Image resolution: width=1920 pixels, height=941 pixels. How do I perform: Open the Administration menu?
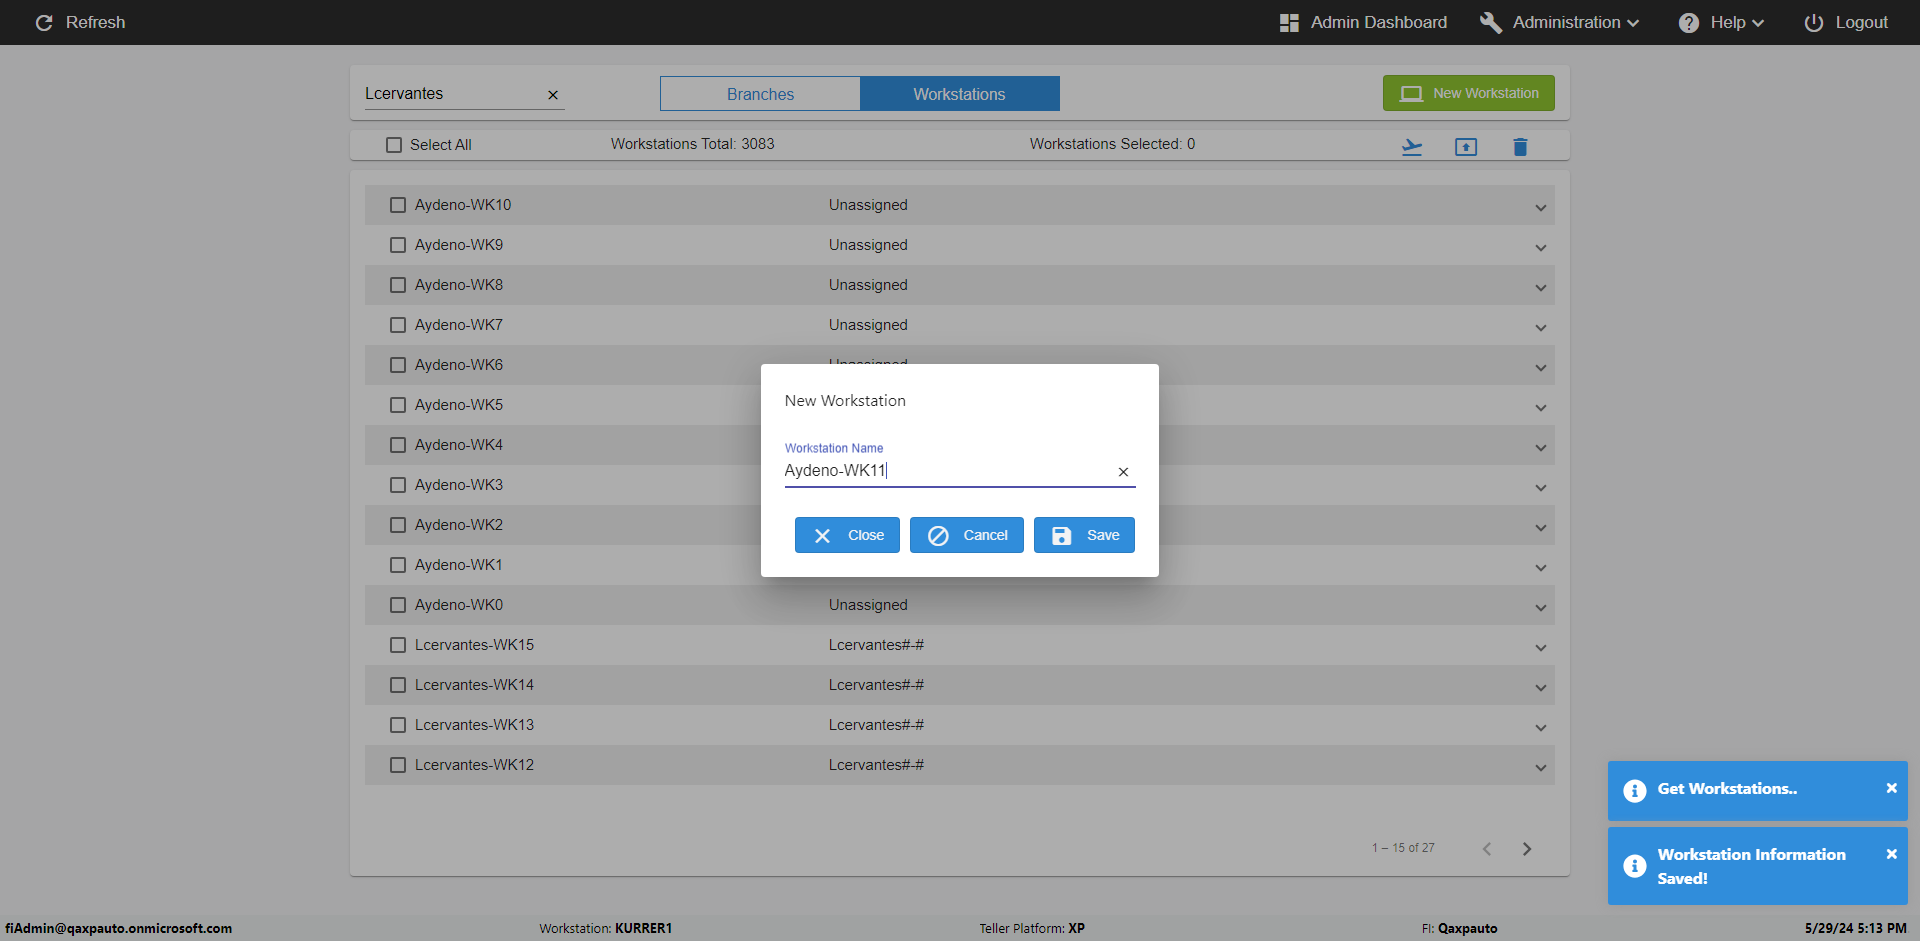(1559, 22)
